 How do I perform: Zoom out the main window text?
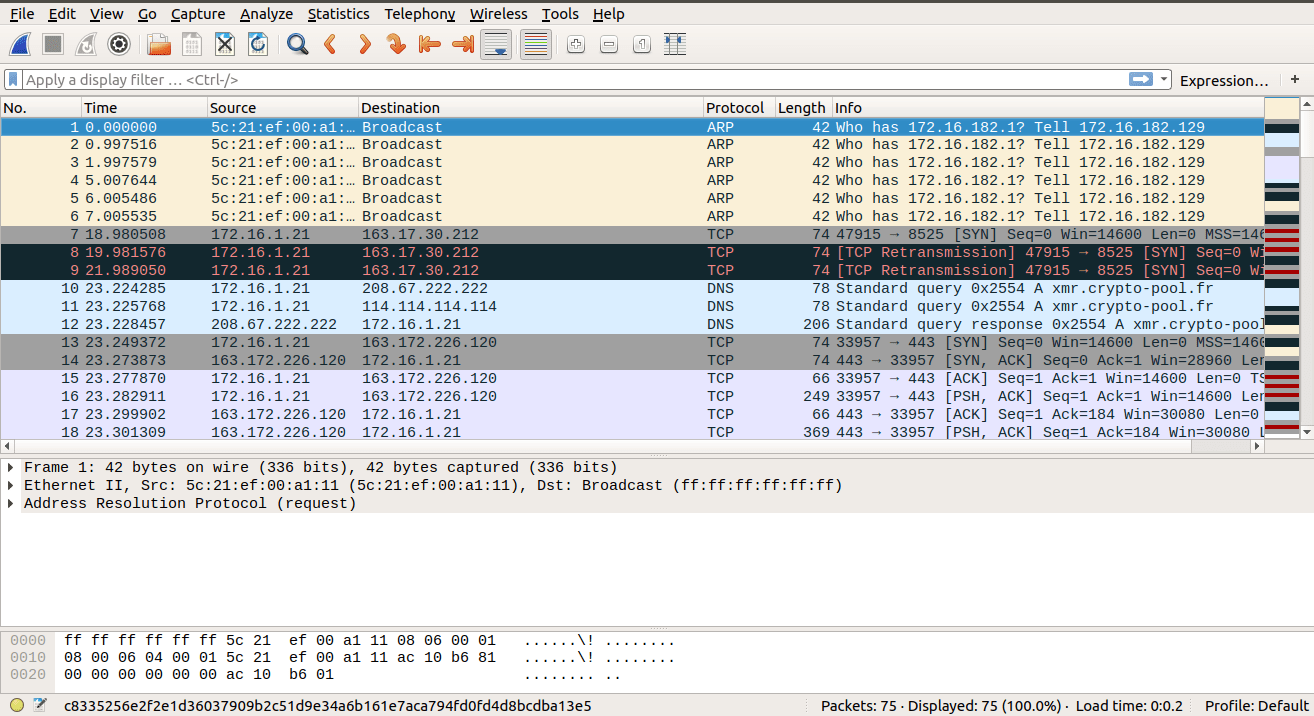coord(609,44)
